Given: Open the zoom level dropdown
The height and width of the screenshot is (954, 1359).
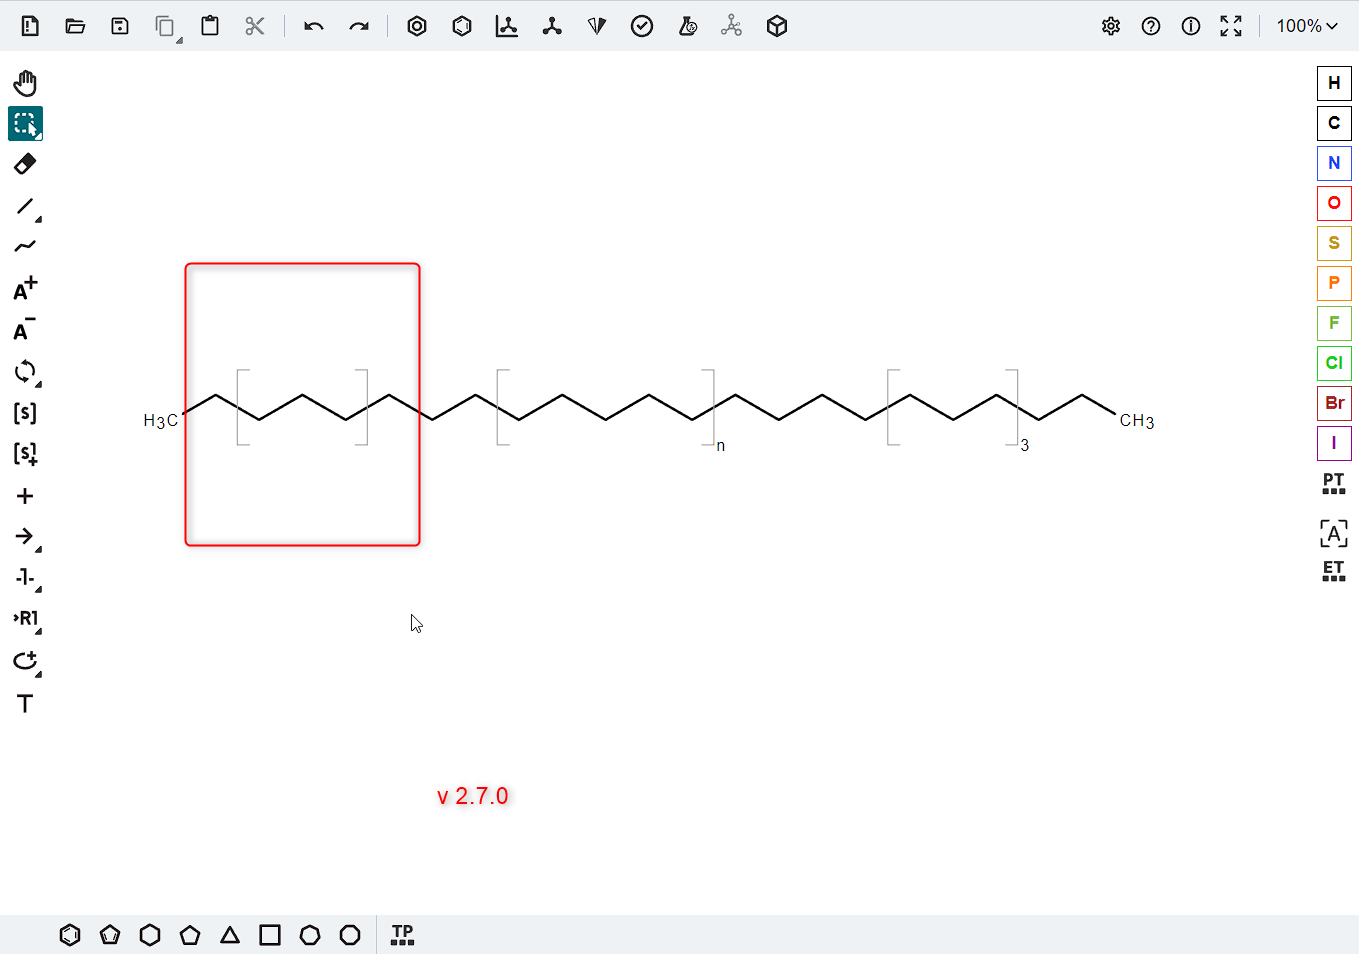Looking at the screenshot, I should tap(1307, 26).
